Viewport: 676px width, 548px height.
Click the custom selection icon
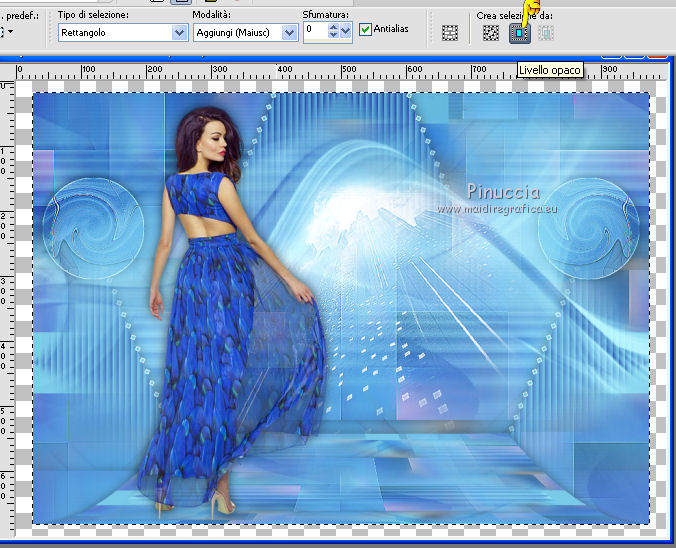450,32
